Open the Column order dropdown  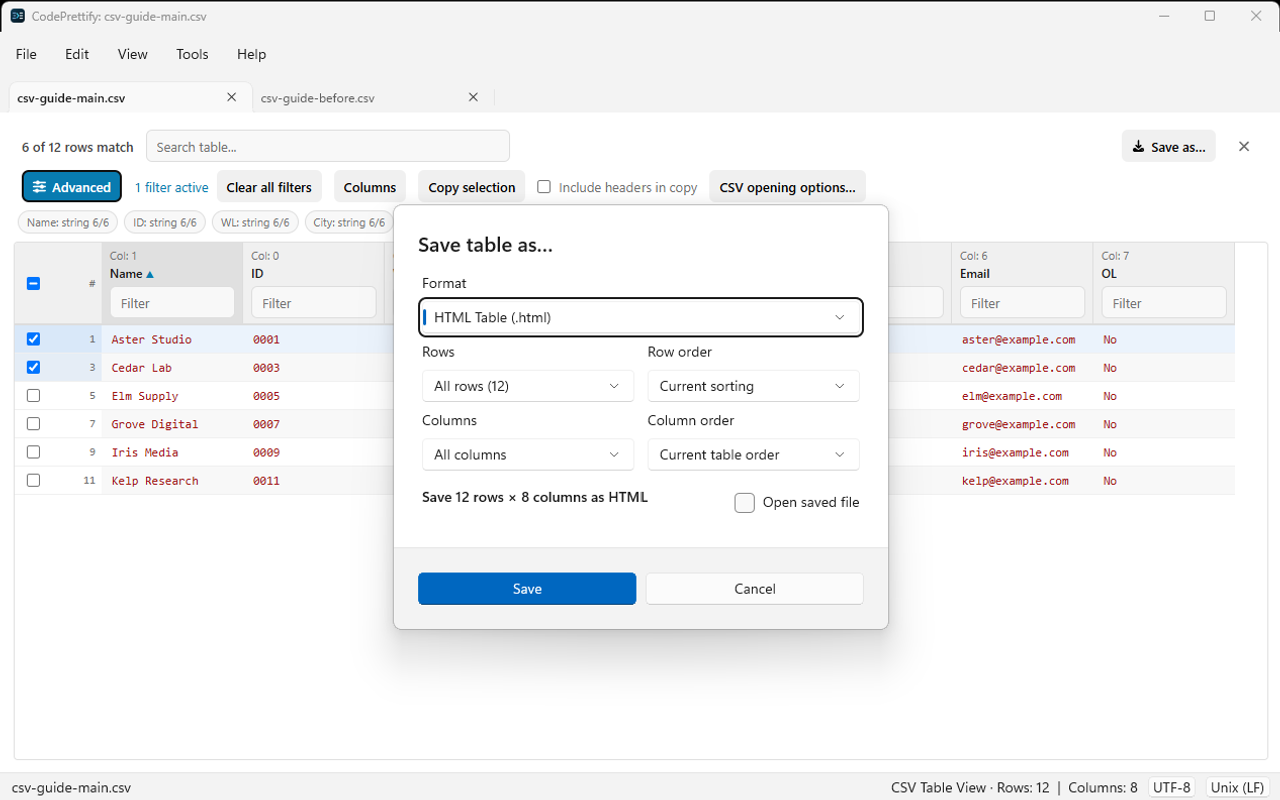tap(753, 454)
